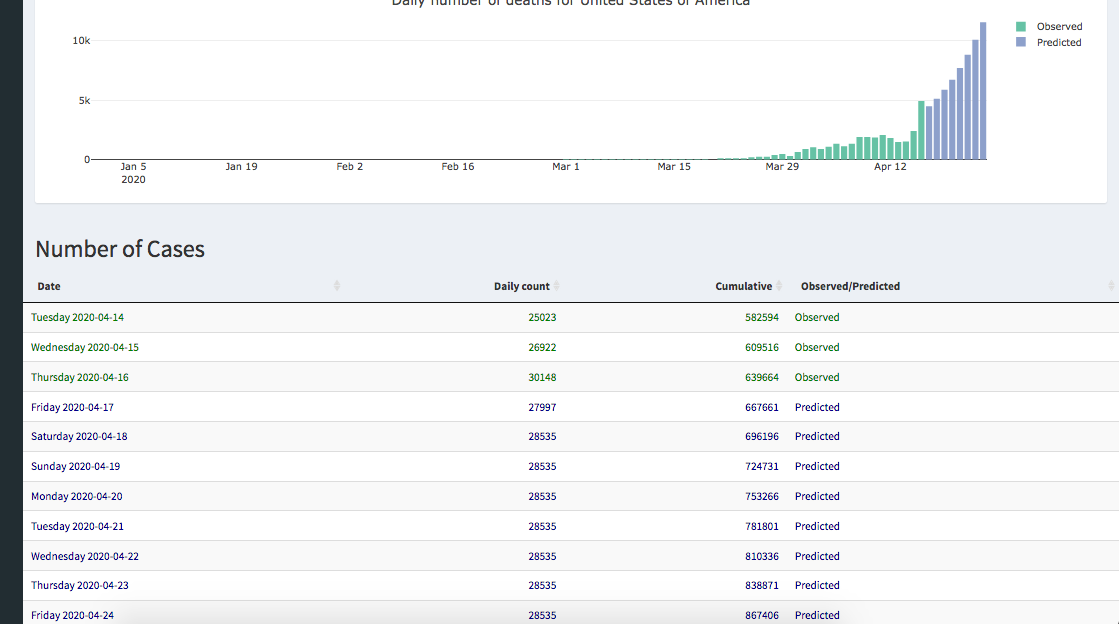This screenshot has width=1119, height=624.
Task: Select the Tuesday 2020-04-14 row date
Action: click(x=77, y=317)
